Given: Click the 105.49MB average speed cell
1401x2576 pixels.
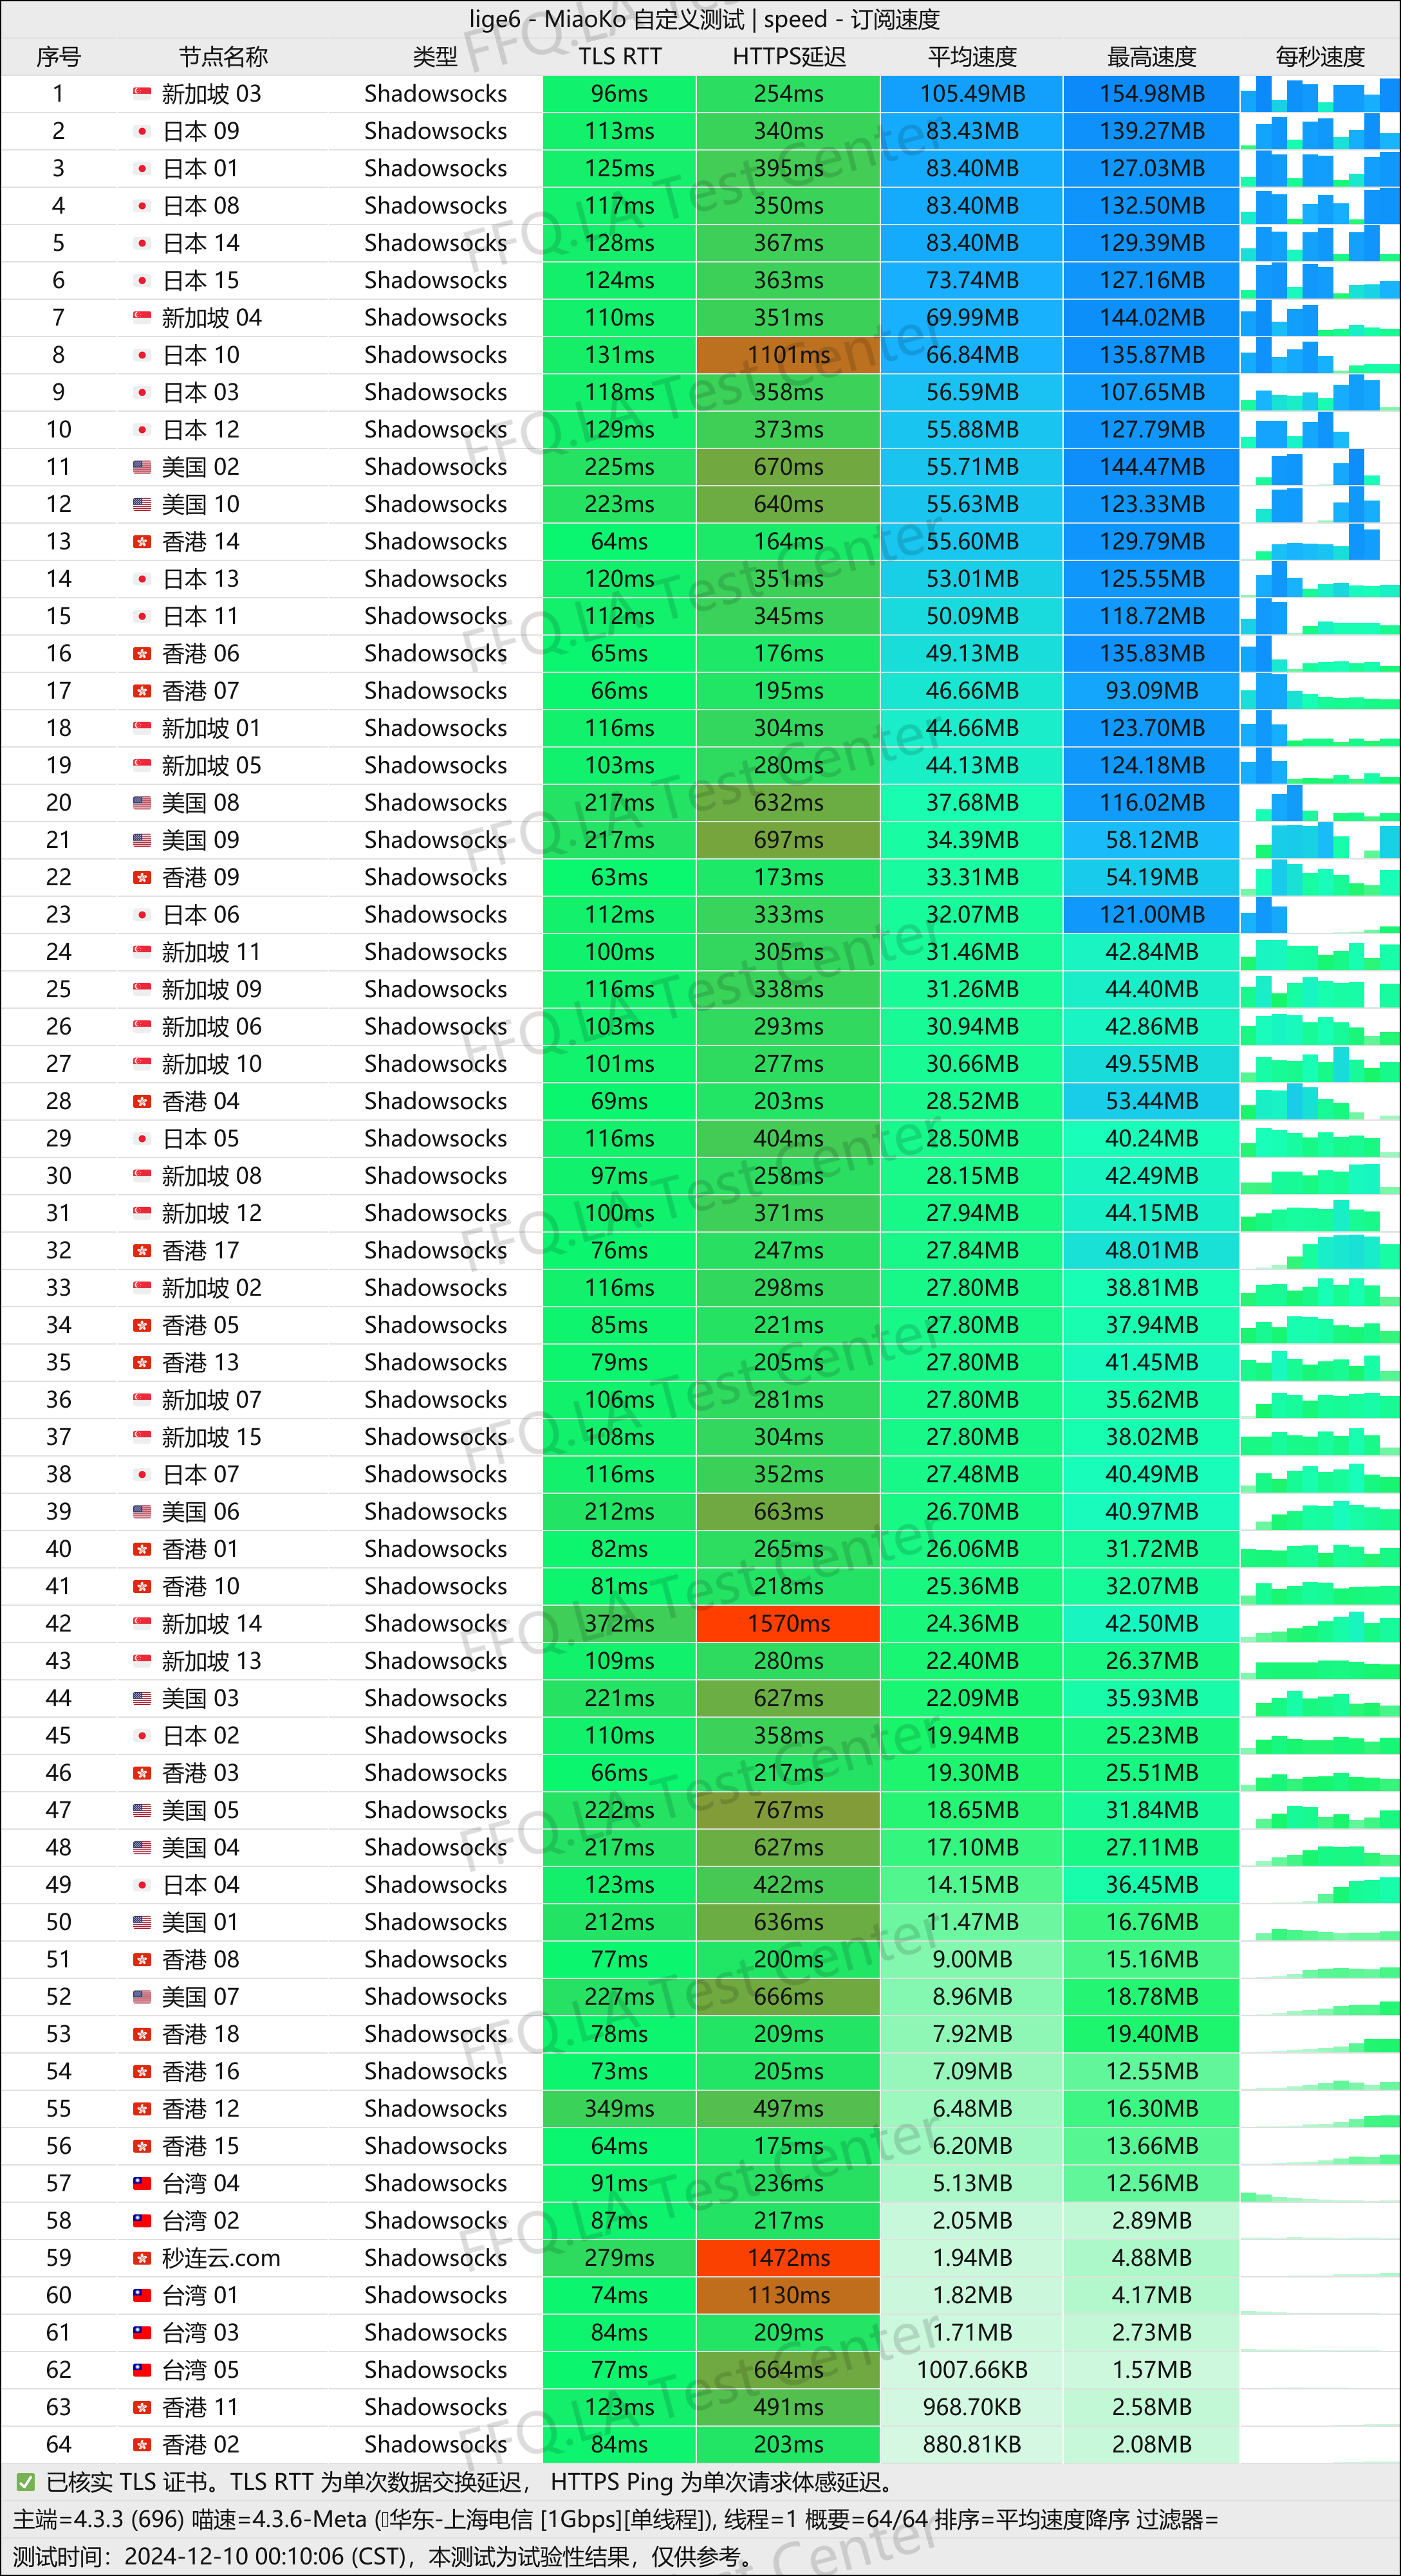Looking at the screenshot, I should pos(972,94).
